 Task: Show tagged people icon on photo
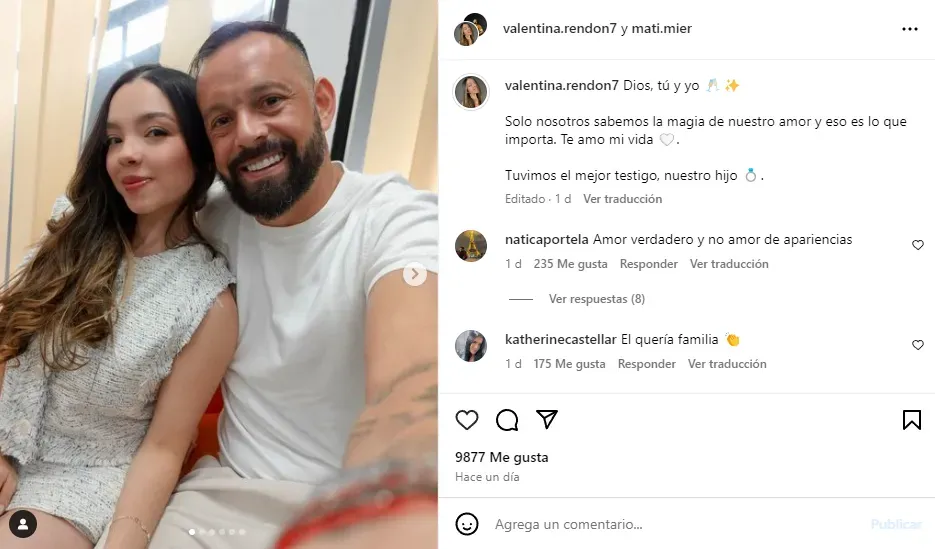pos(23,525)
